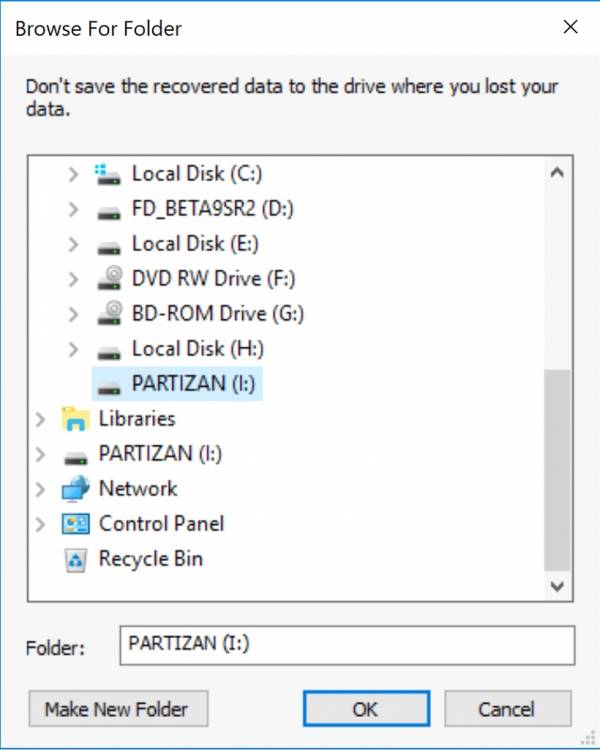Select the highlighted PARTIZAN (I:) drive
The height and width of the screenshot is (750, 600).
coord(186,384)
